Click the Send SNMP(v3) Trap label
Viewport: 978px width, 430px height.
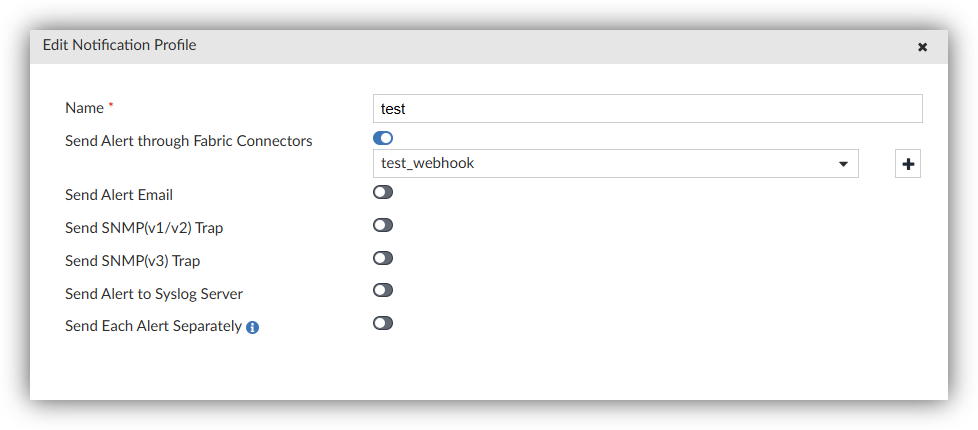point(132,261)
